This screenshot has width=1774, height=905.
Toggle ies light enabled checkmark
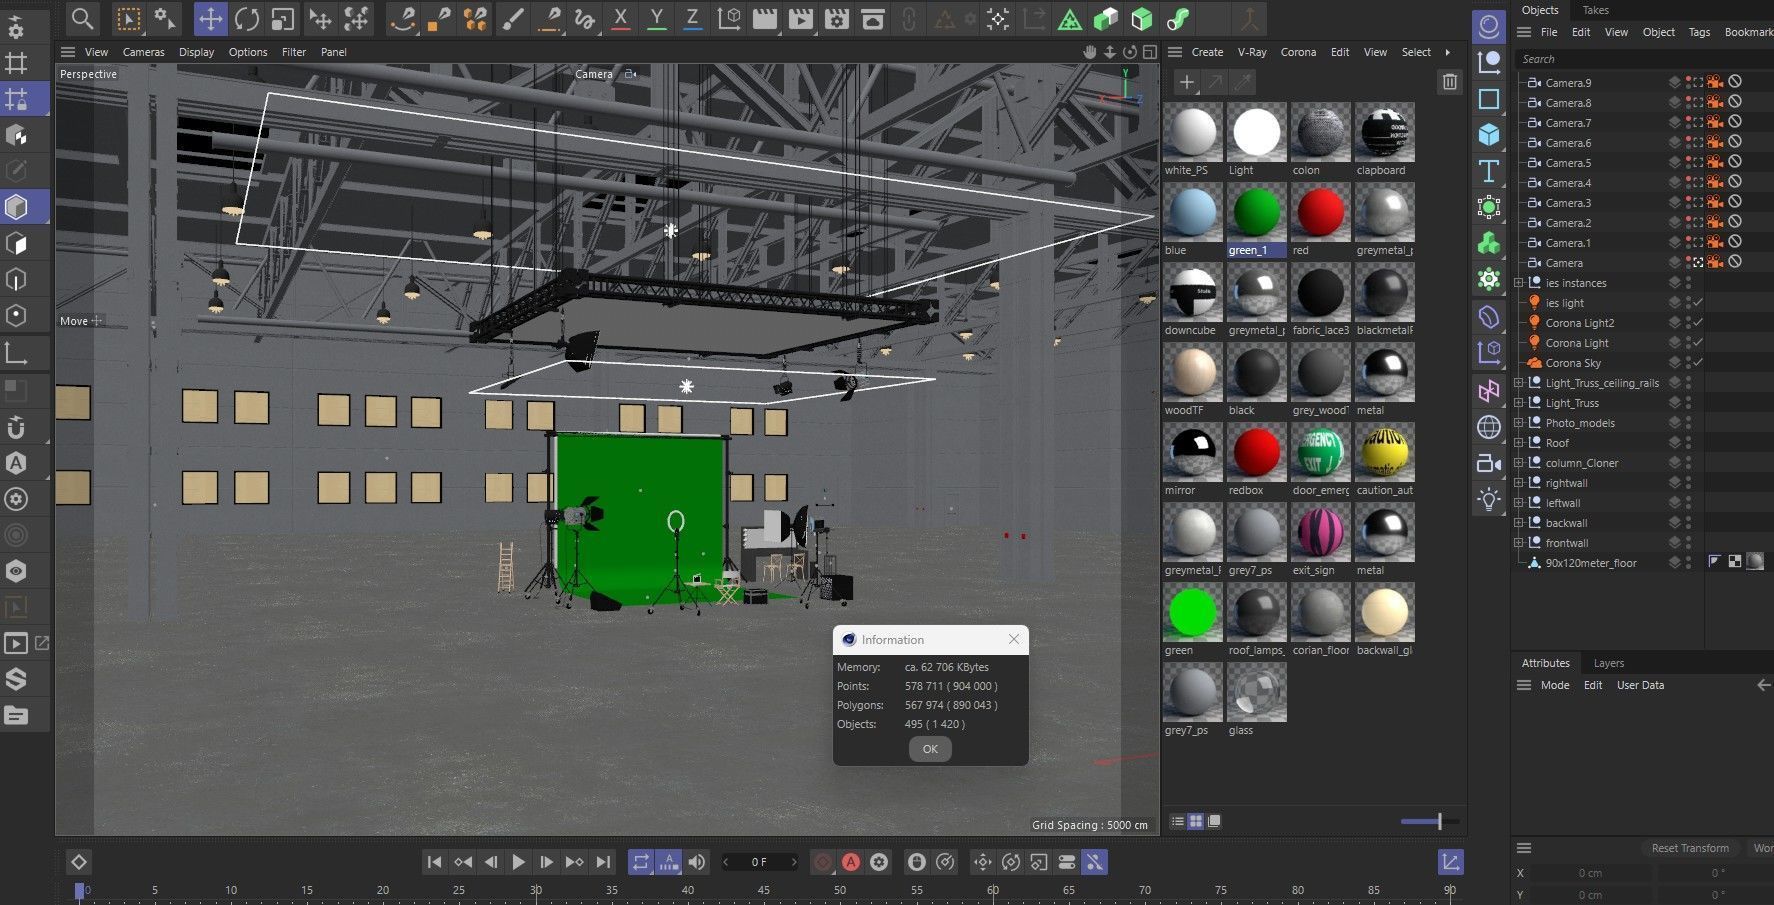[1698, 303]
